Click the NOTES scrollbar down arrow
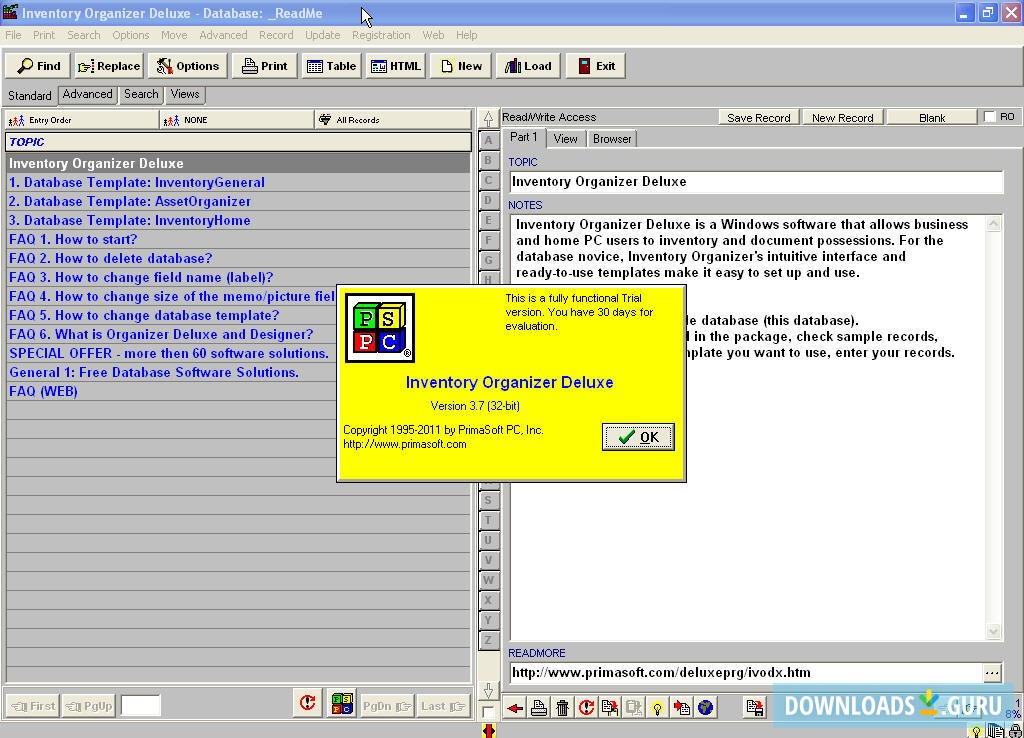The height and width of the screenshot is (738, 1024). coord(993,631)
